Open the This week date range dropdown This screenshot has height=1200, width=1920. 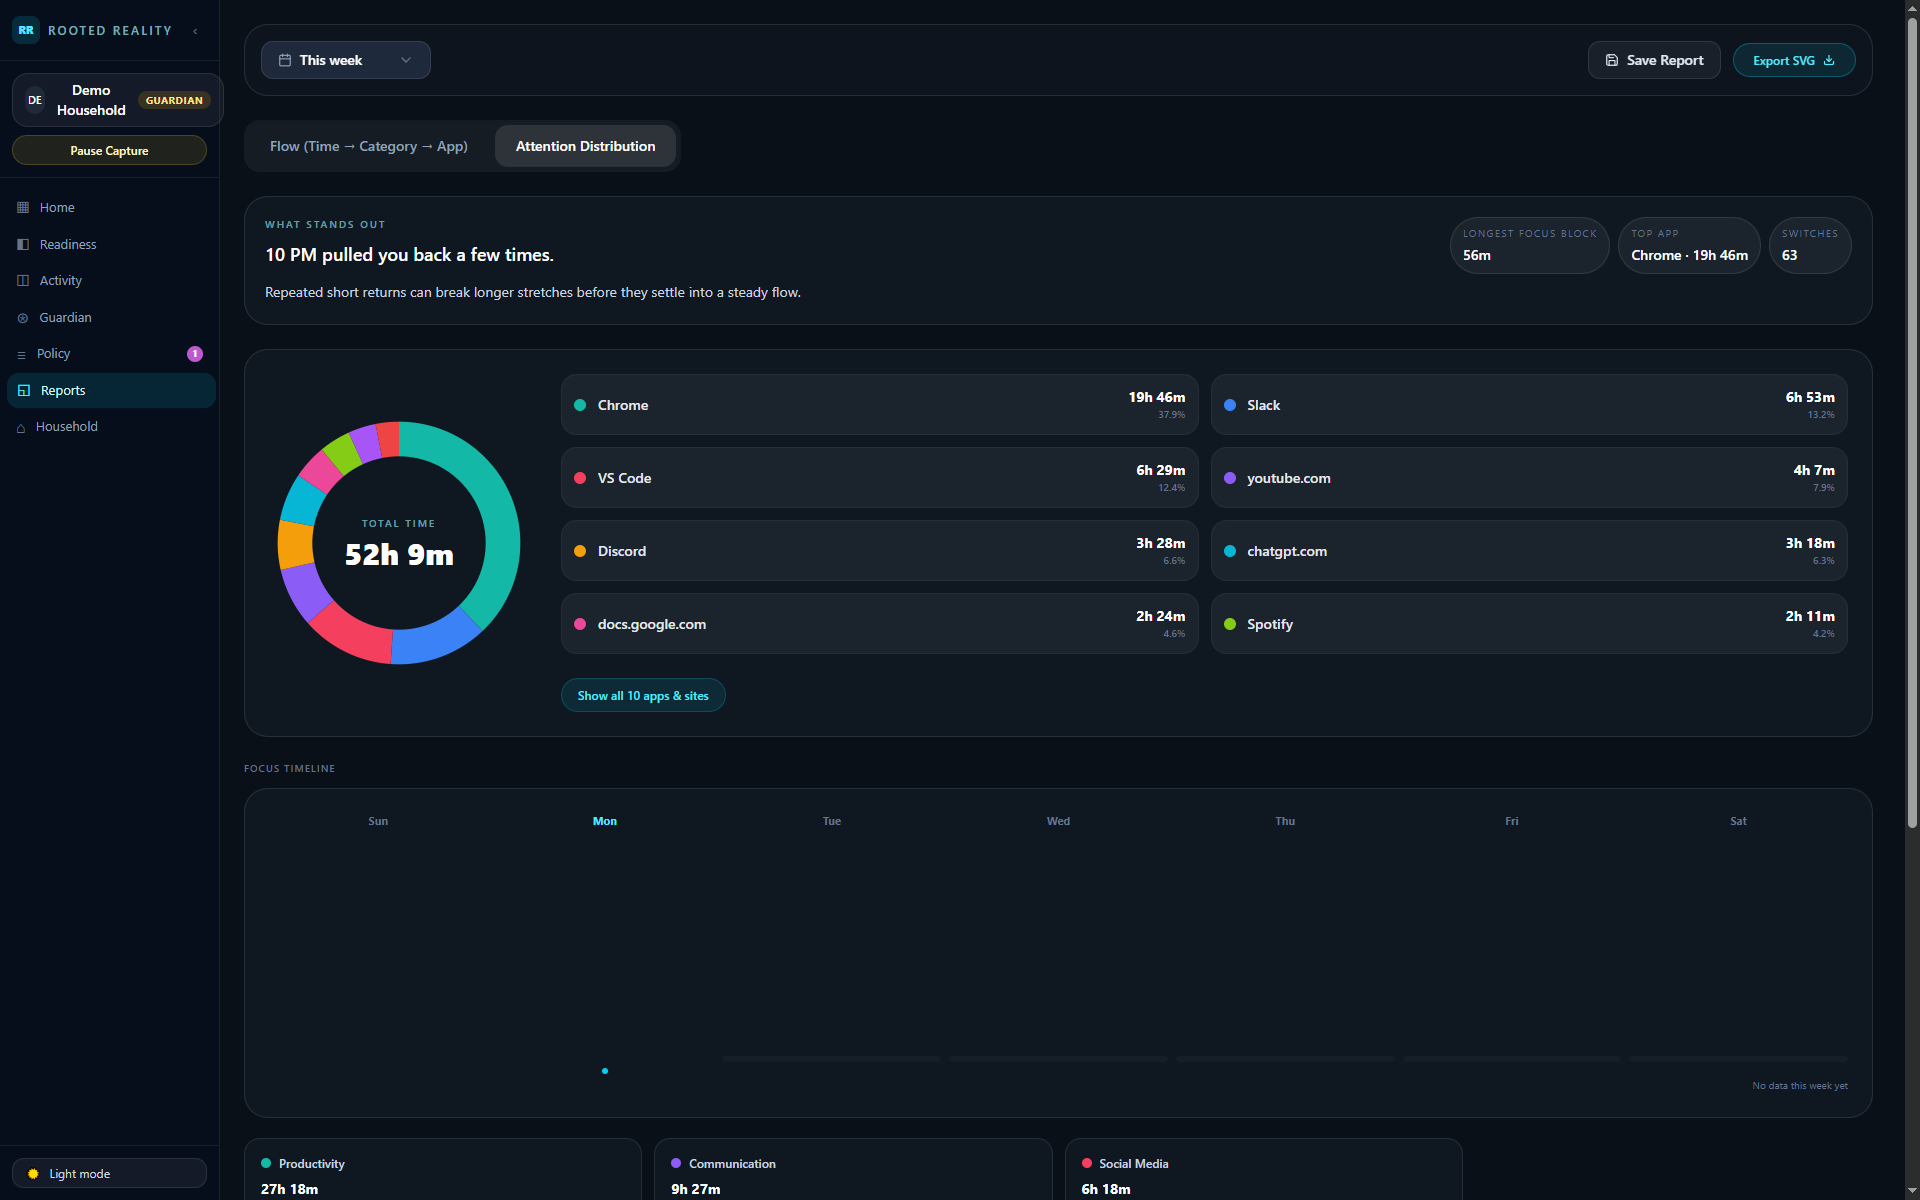click(x=345, y=60)
